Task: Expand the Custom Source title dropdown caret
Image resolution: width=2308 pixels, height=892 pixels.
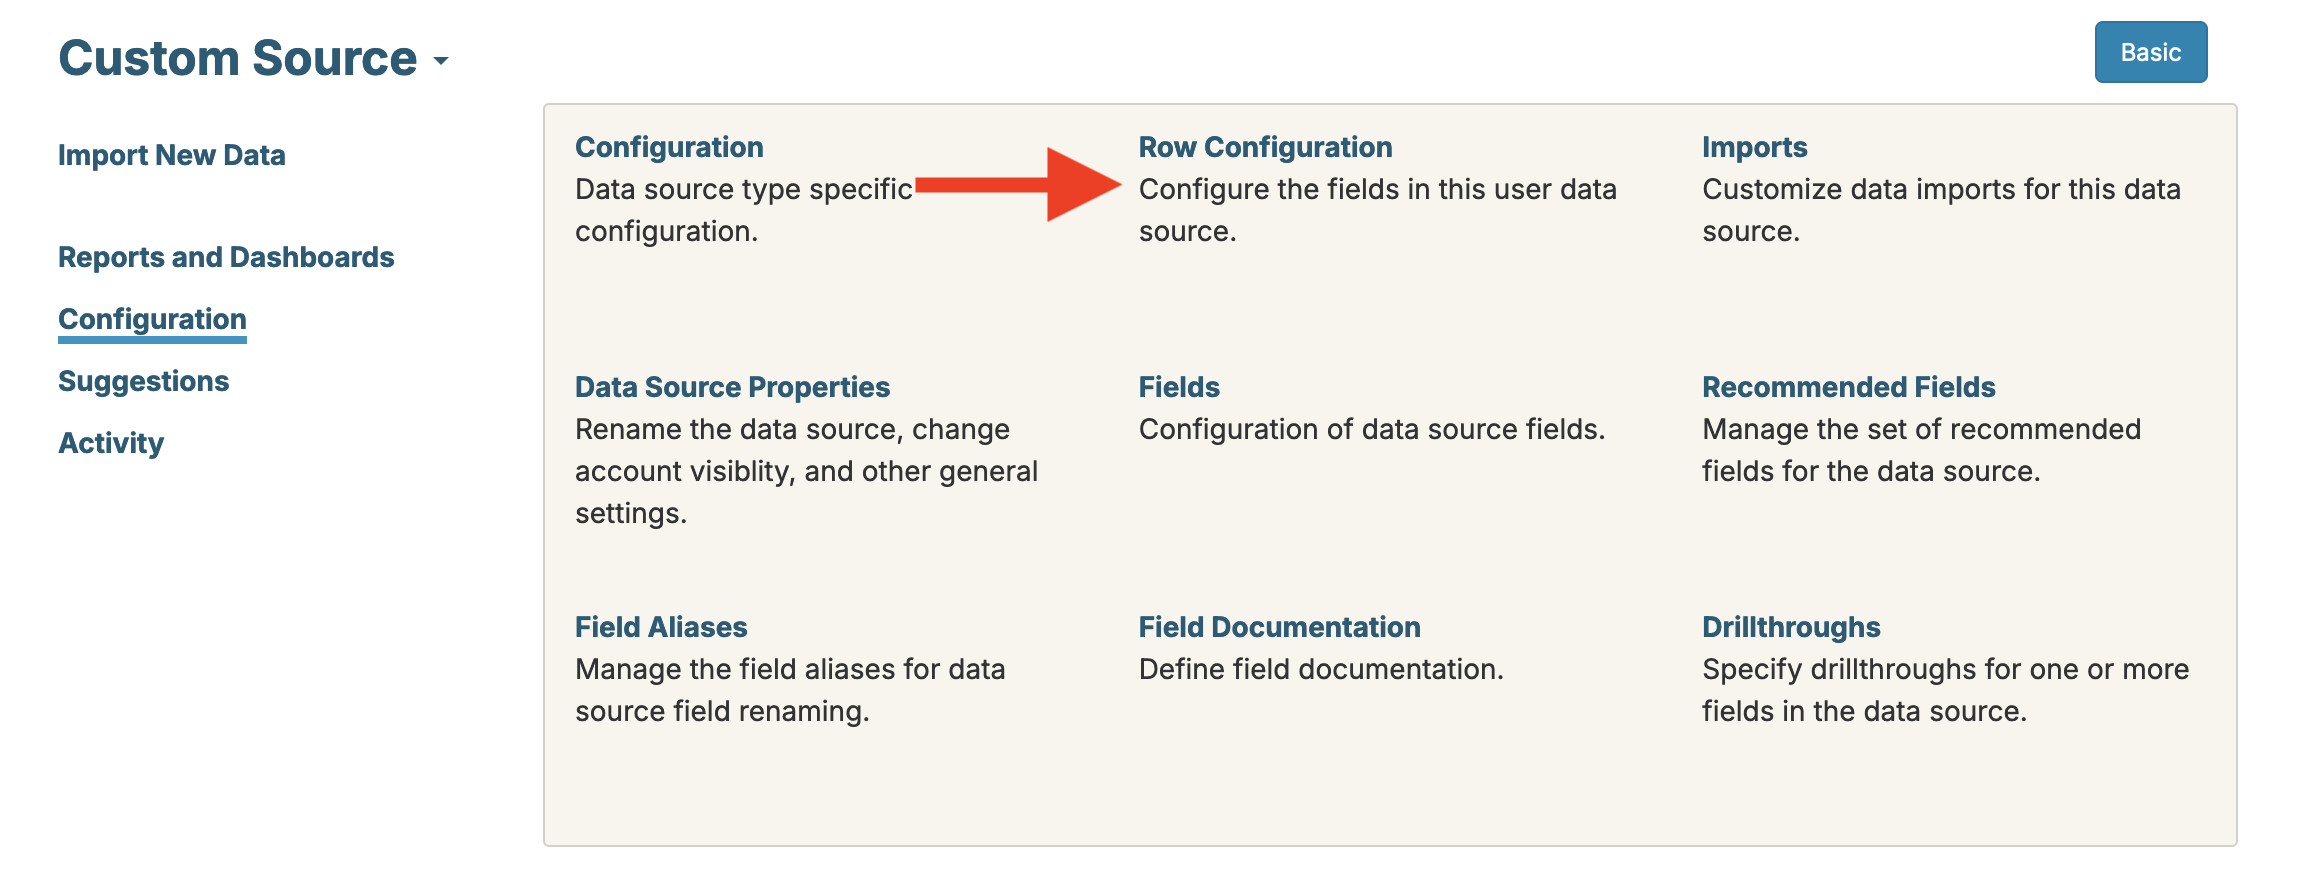Action: [x=441, y=61]
